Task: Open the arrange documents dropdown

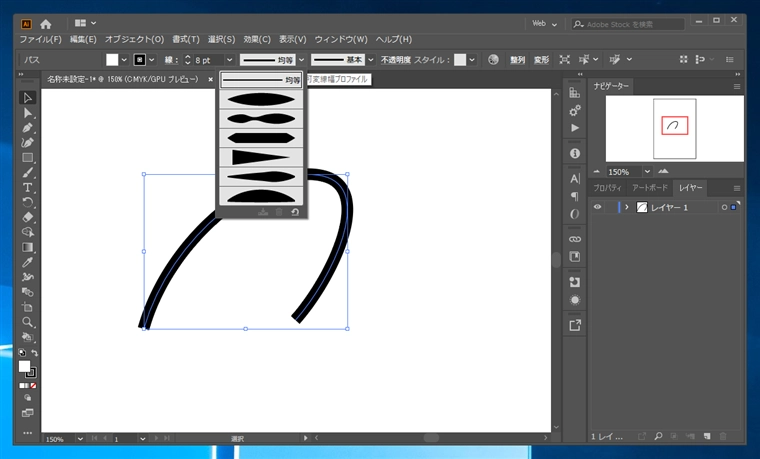Action: pyautogui.click(x=85, y=23)
